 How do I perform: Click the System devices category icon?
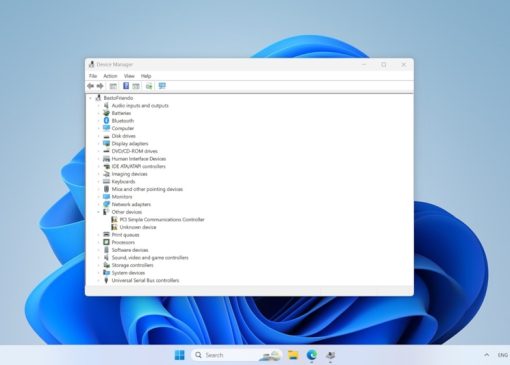point(106,272)
